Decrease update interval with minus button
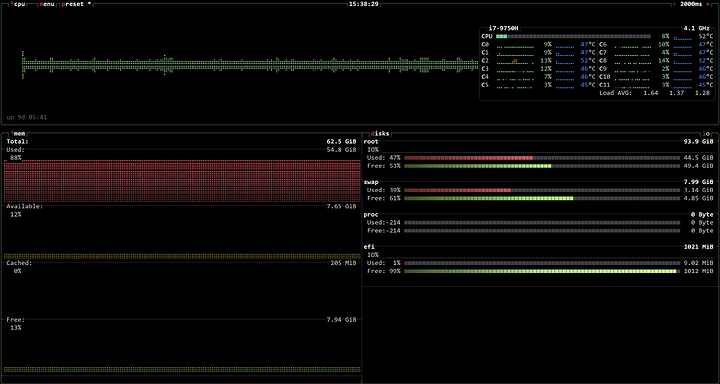Screen dimensions: 720x384 [674, 4]
